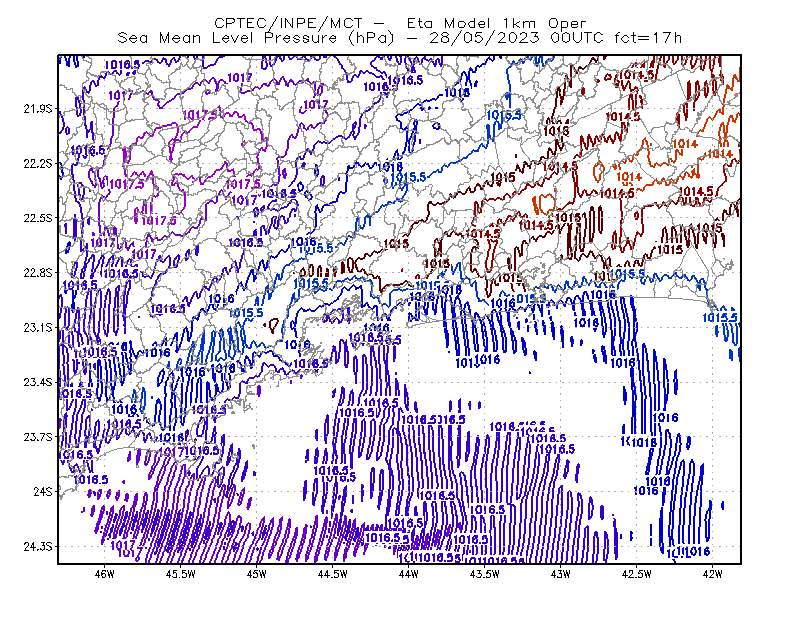Click the 23.7S latitude axis label
This screenshot has width=800, height=618.
[x=38, y=437]
